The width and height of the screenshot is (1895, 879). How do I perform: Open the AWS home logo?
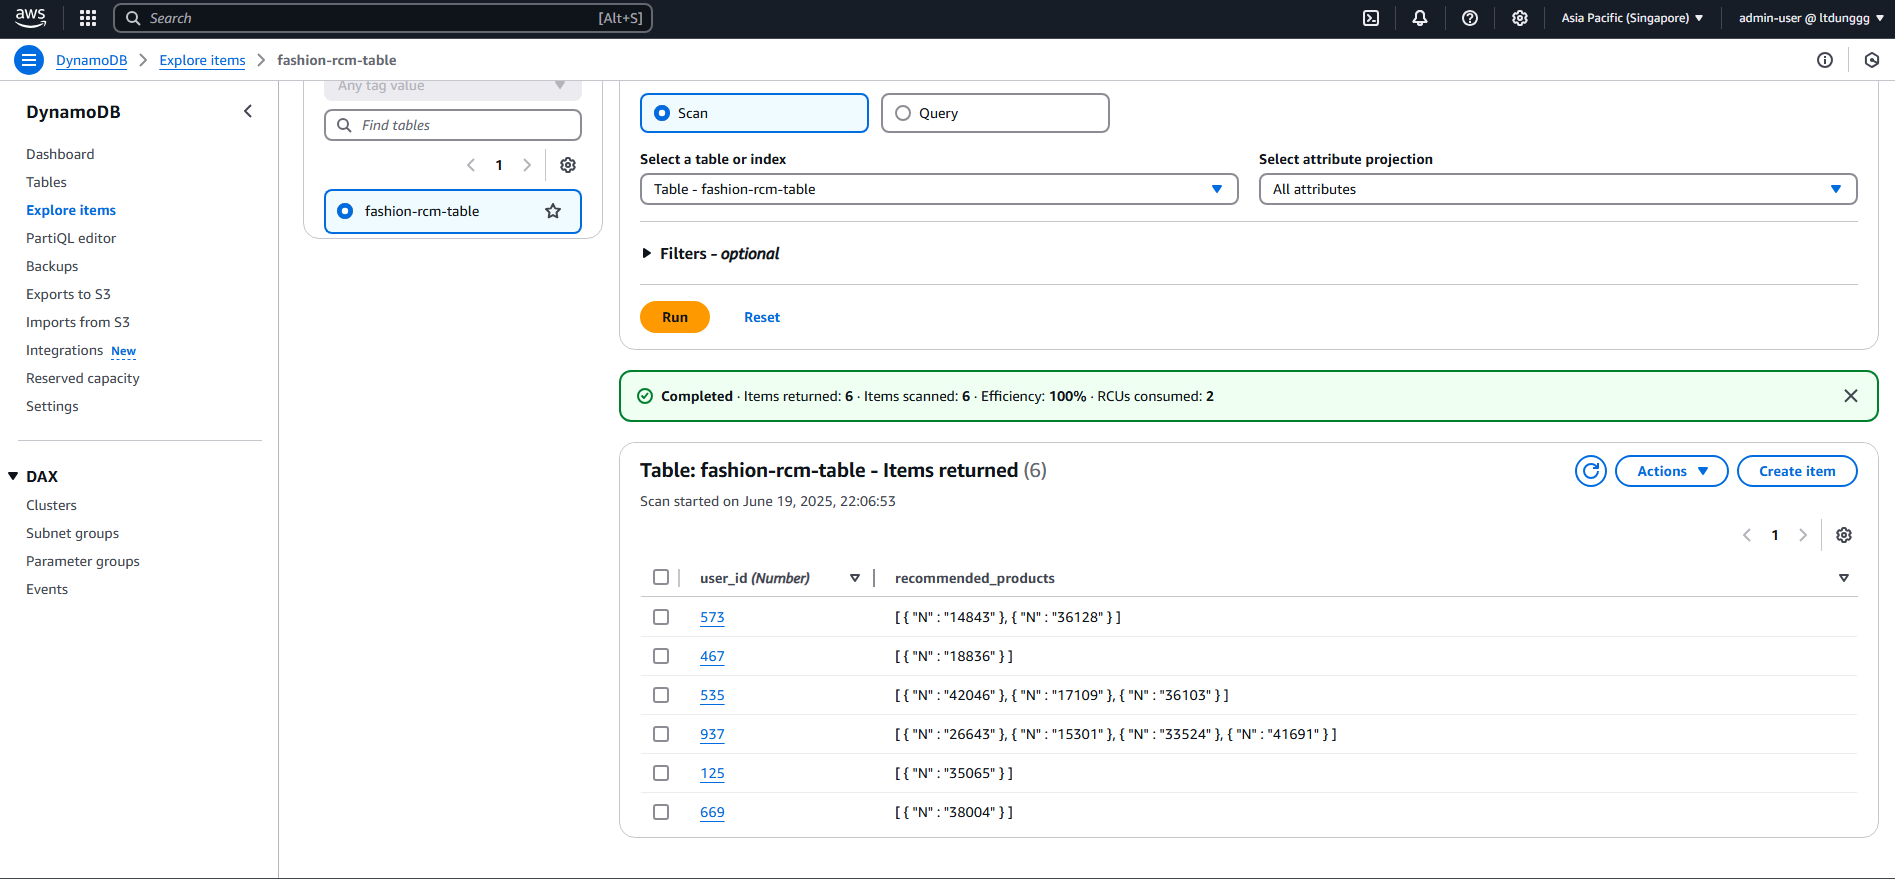tap(30, 17)
